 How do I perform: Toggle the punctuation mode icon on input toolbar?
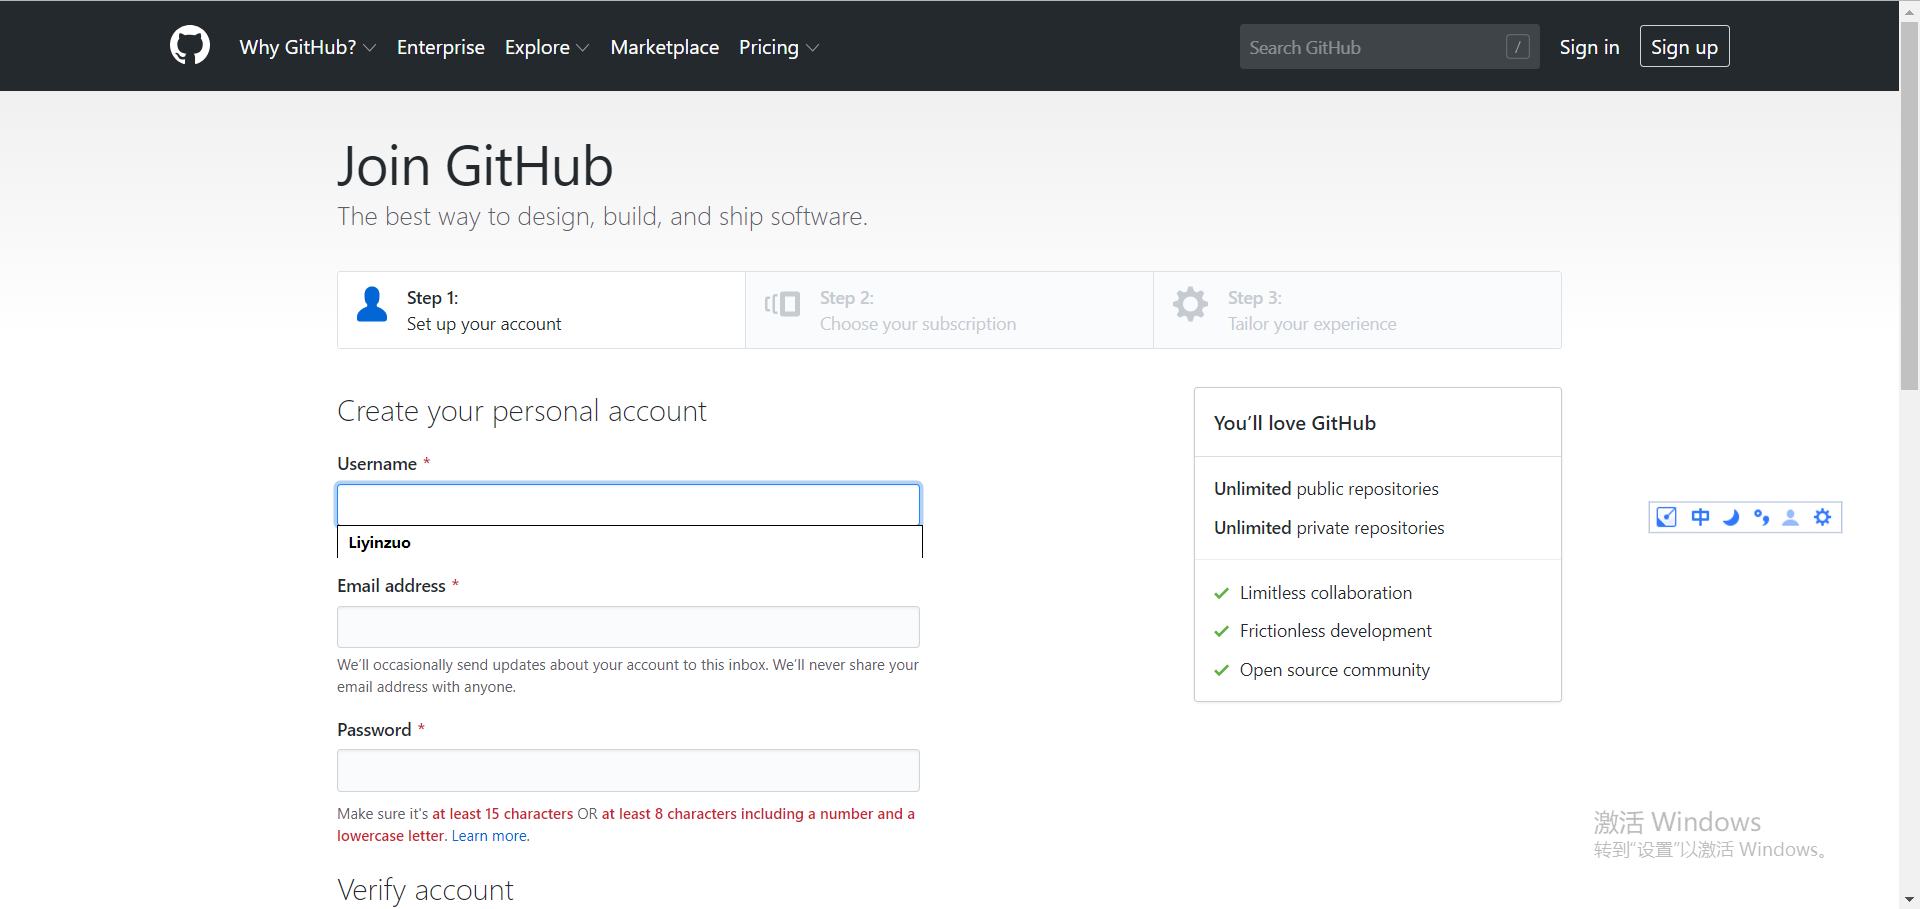pos(1761,517)
